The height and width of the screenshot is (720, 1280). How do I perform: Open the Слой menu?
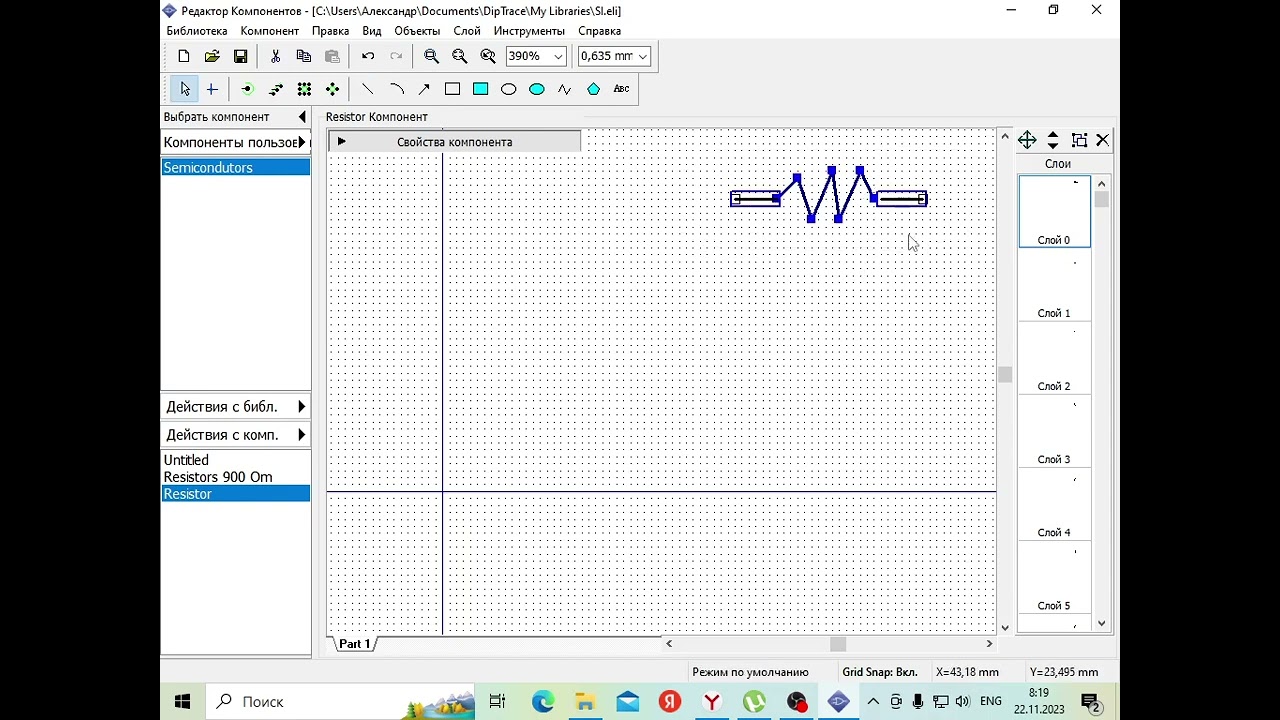pyautogui.click(x=467, y=31)
